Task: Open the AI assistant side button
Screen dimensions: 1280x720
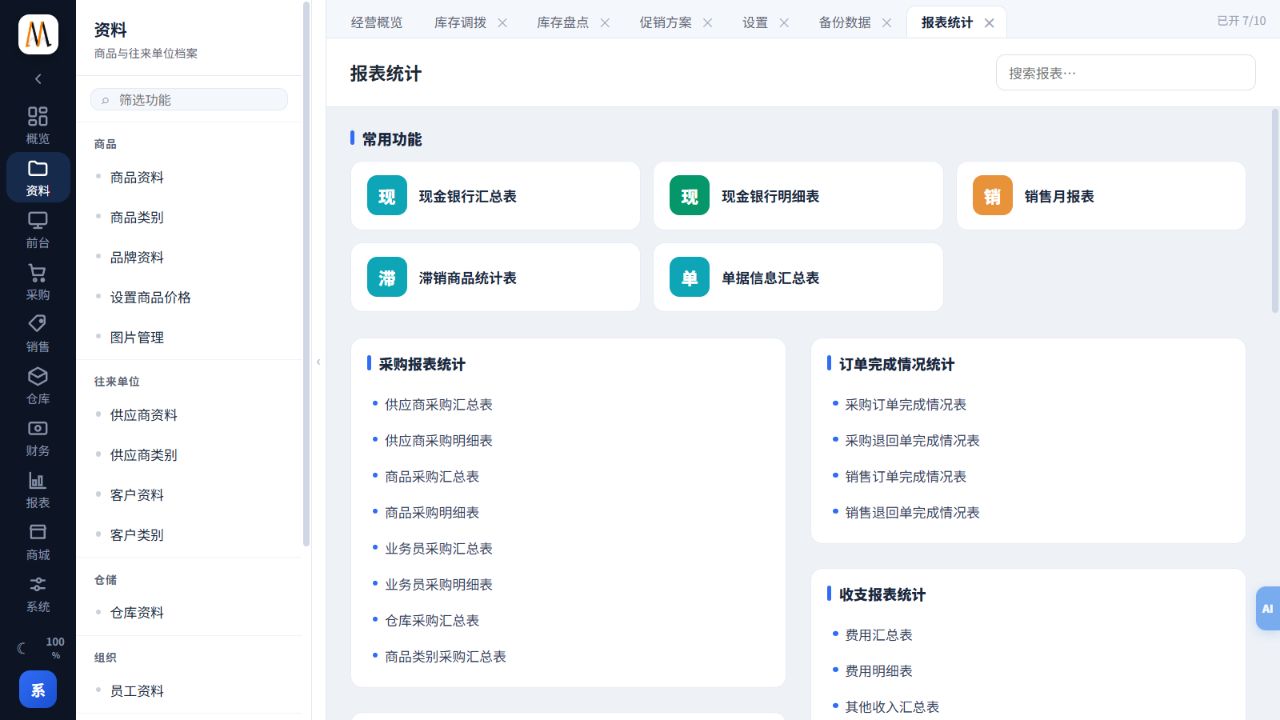Action: 1268,608
